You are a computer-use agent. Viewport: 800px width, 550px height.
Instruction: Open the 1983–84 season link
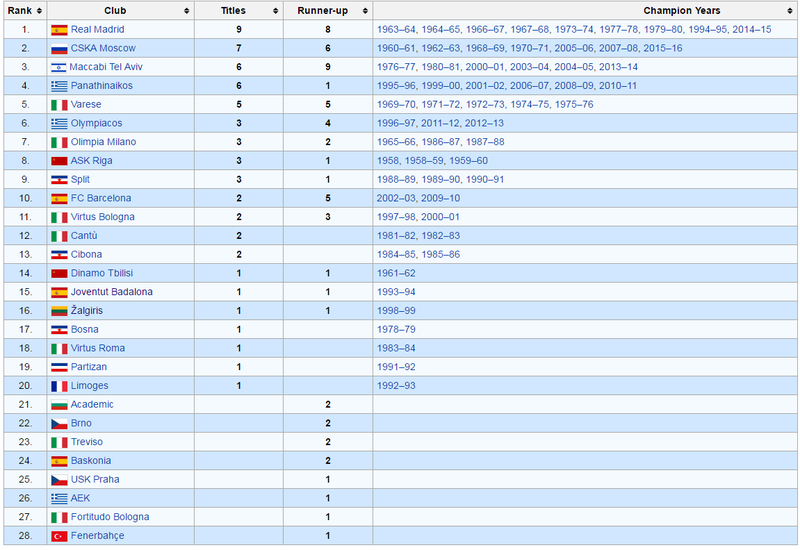[x=396, y=348]
